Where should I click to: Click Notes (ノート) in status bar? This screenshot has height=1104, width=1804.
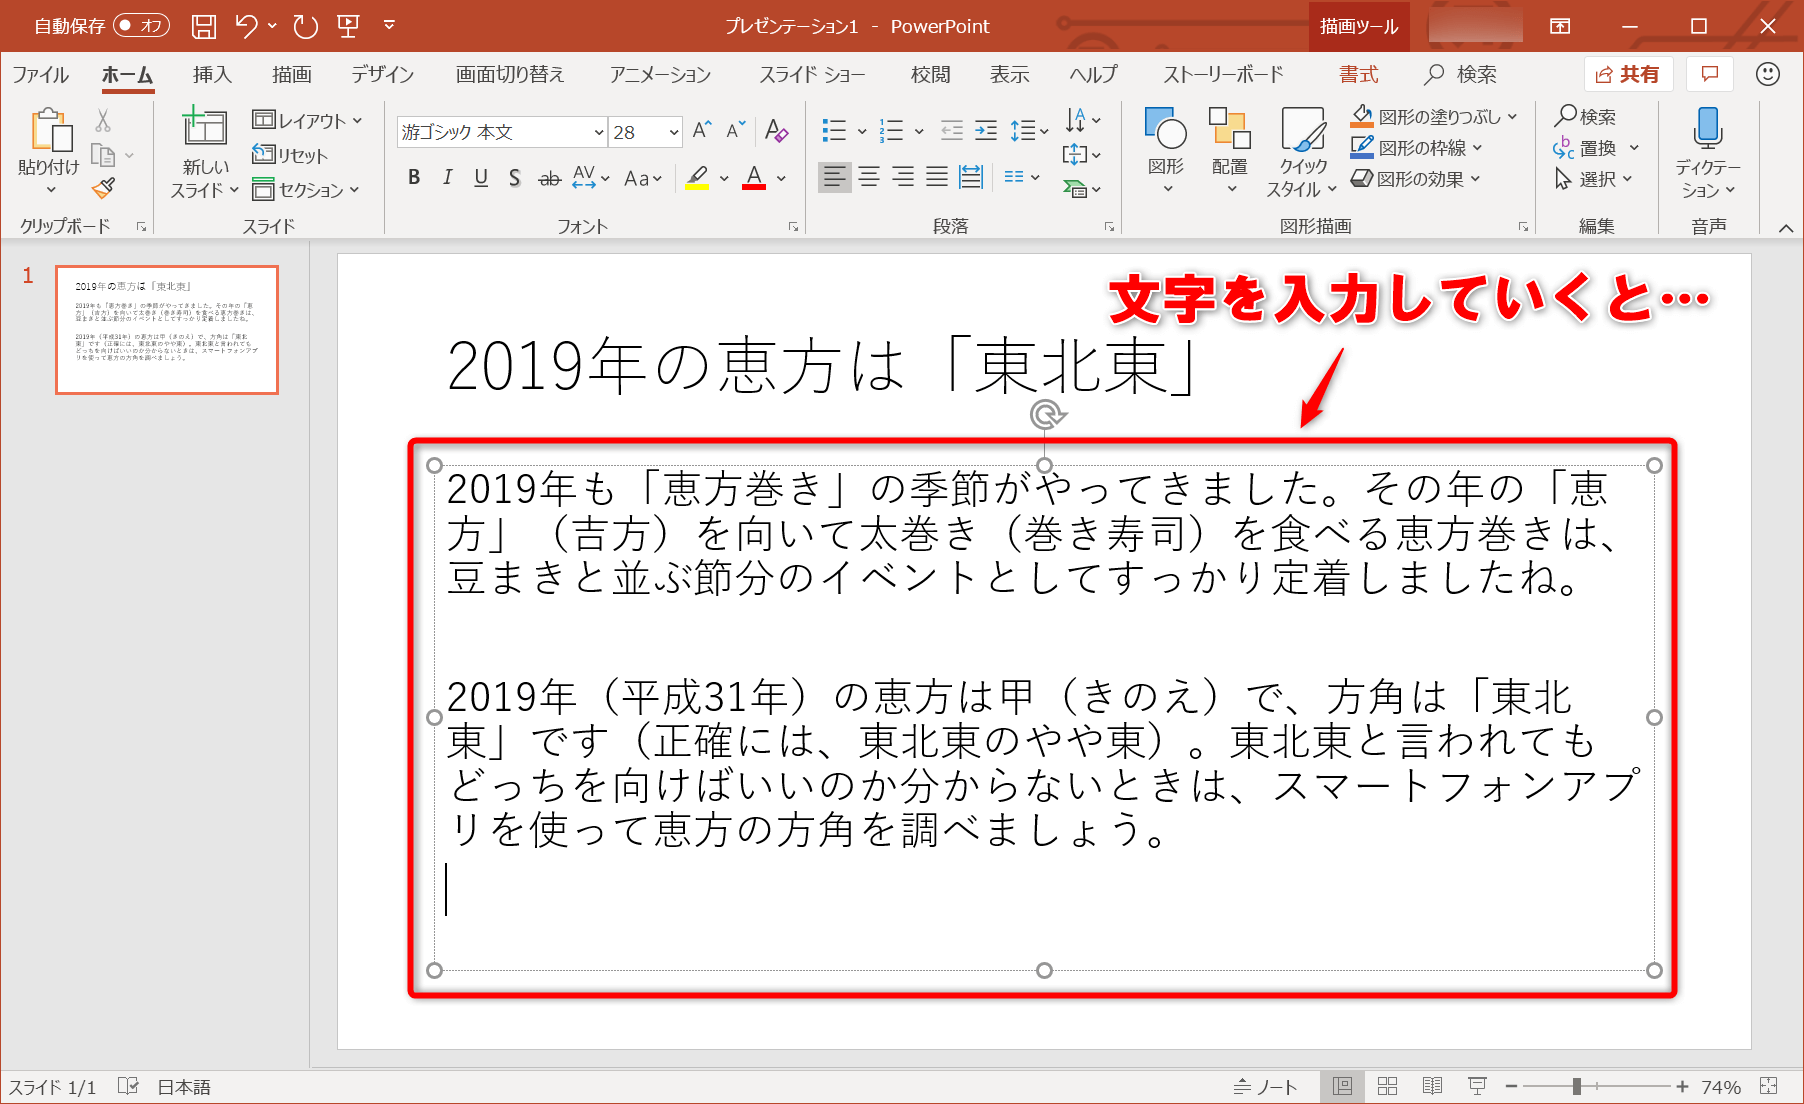coord(1266,1086)
